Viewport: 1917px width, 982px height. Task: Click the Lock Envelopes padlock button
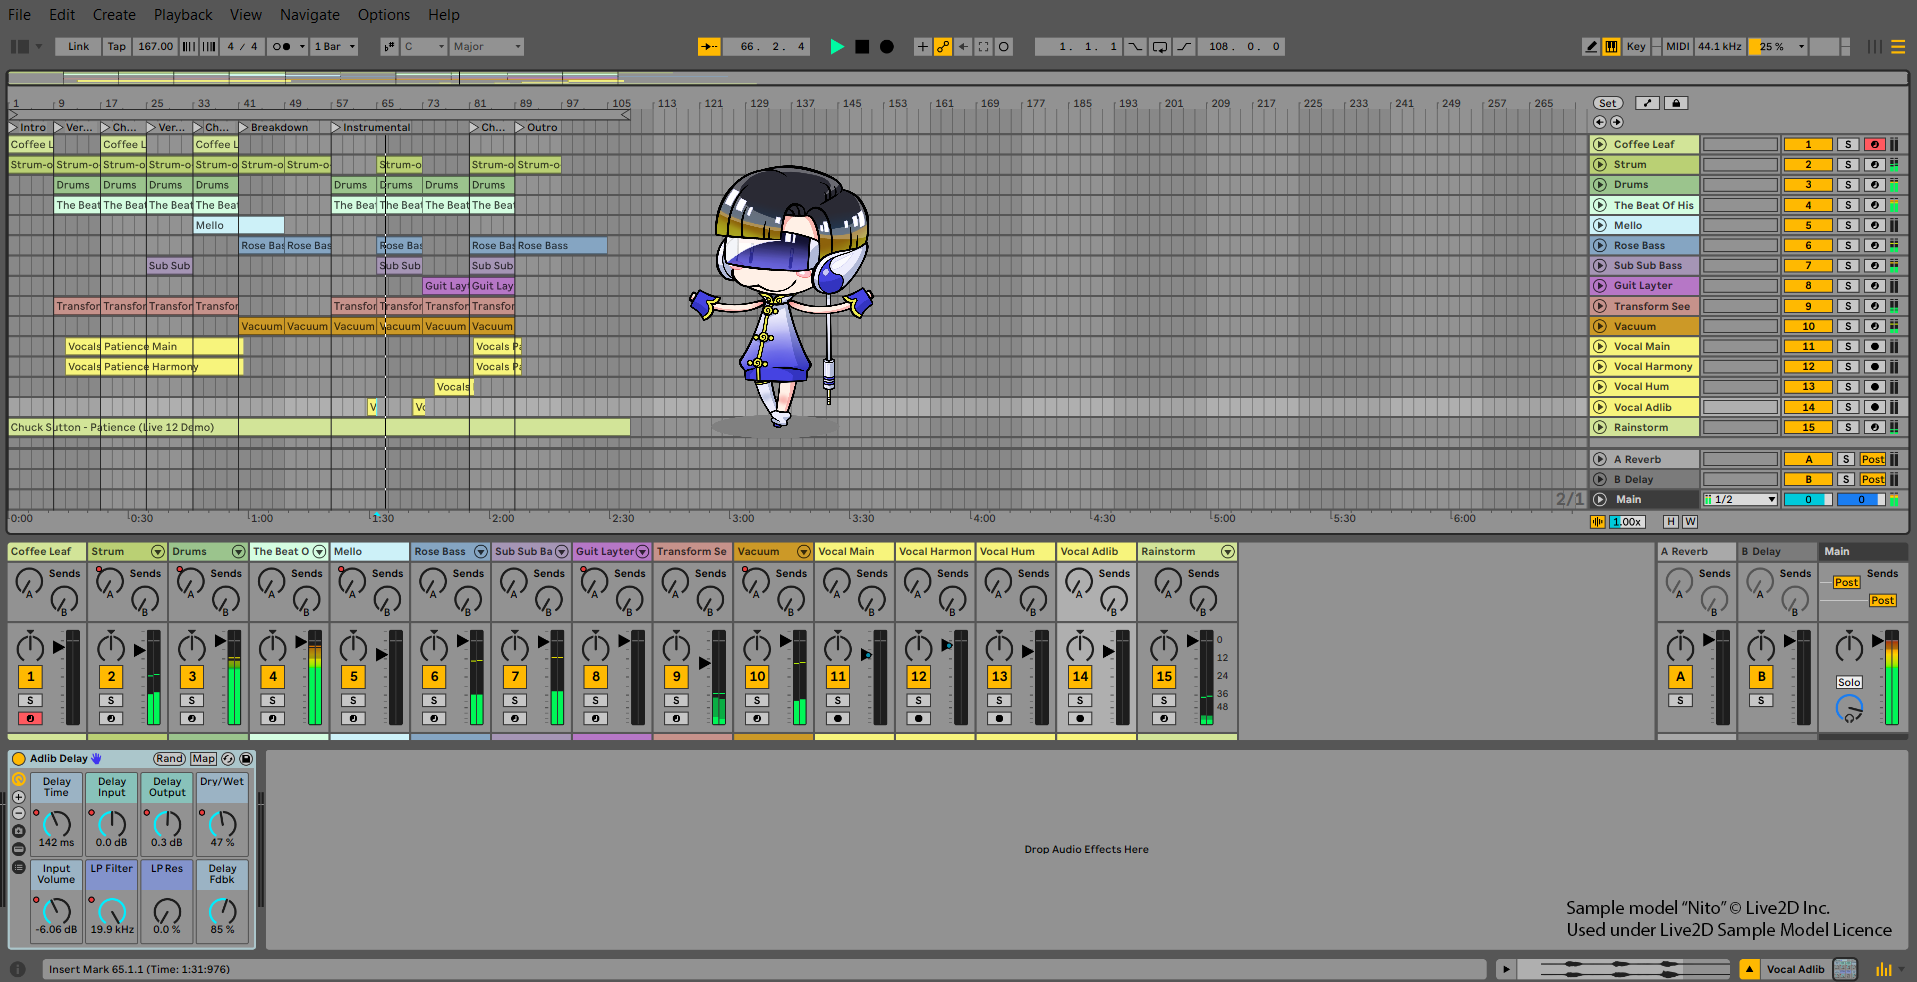1677,103
